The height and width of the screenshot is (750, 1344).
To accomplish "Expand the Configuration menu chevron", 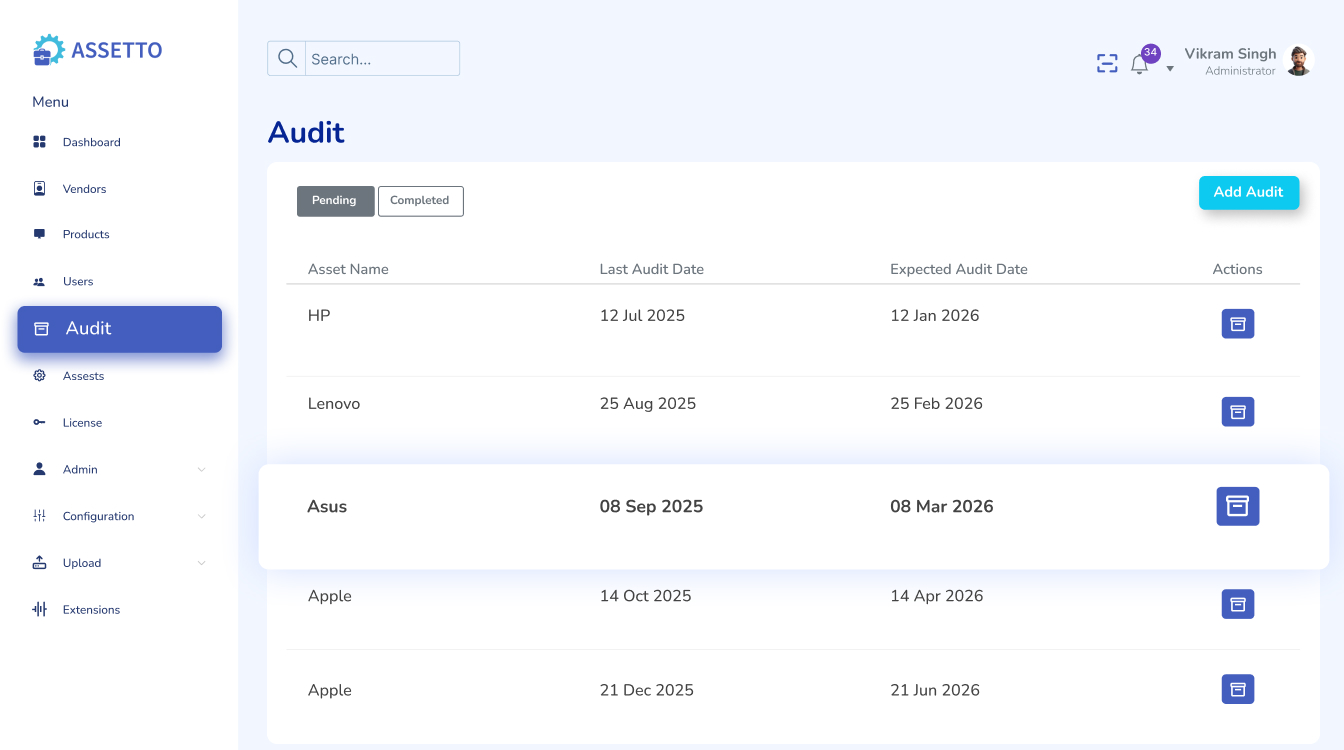I will (x=201, y=517).
